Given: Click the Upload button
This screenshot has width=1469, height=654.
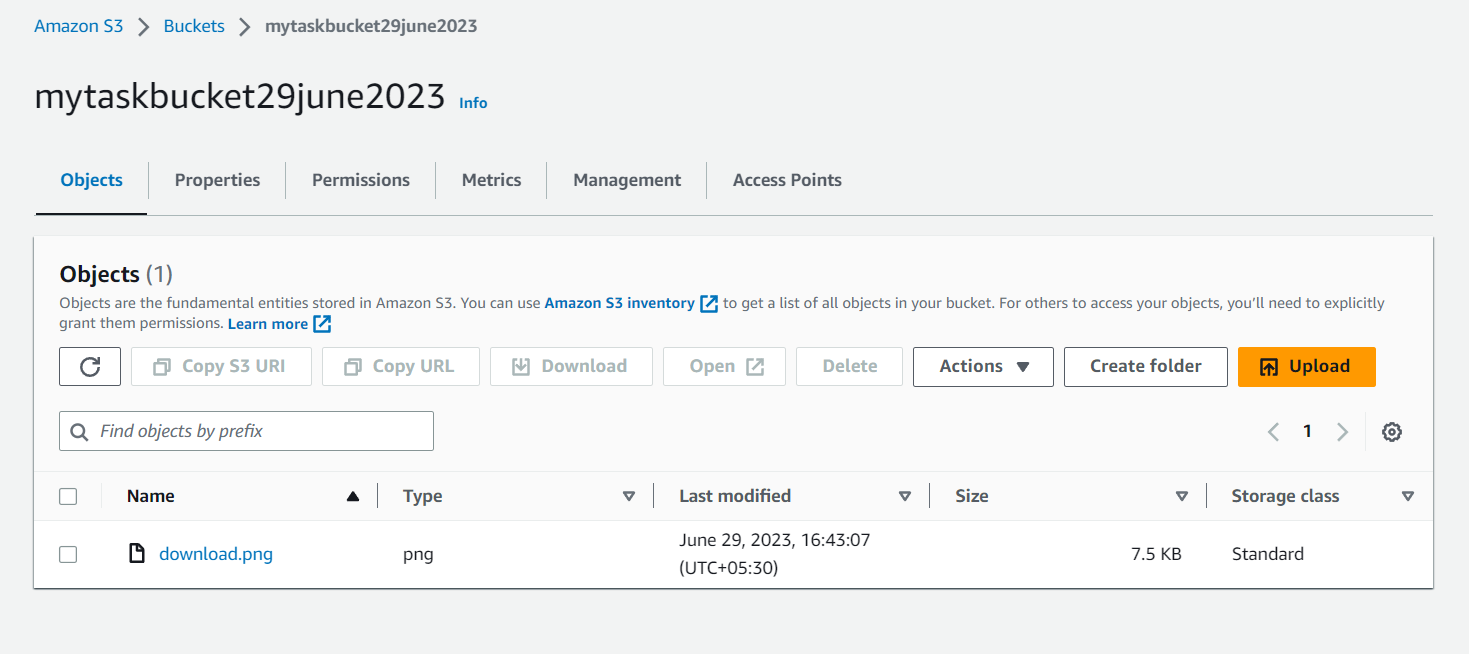Looking at the screenshot, I should [1306, 366].
